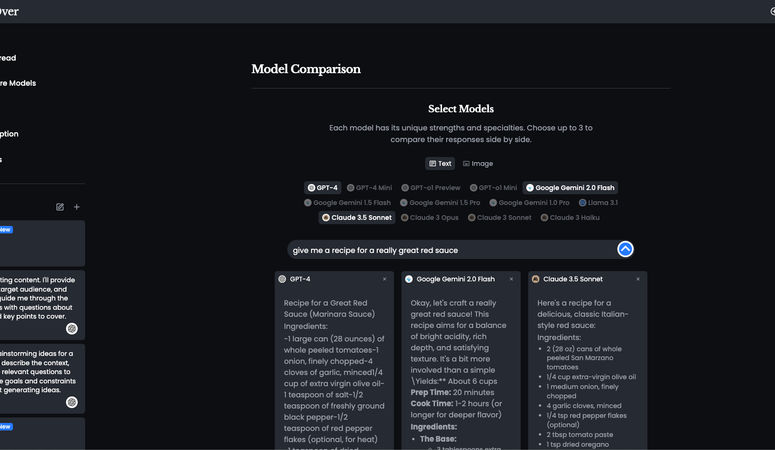Image resolution: width=775 pixels, height=450 pixels.
Task: Switch to the Text mode tab
Action: (x=440, y=164)
